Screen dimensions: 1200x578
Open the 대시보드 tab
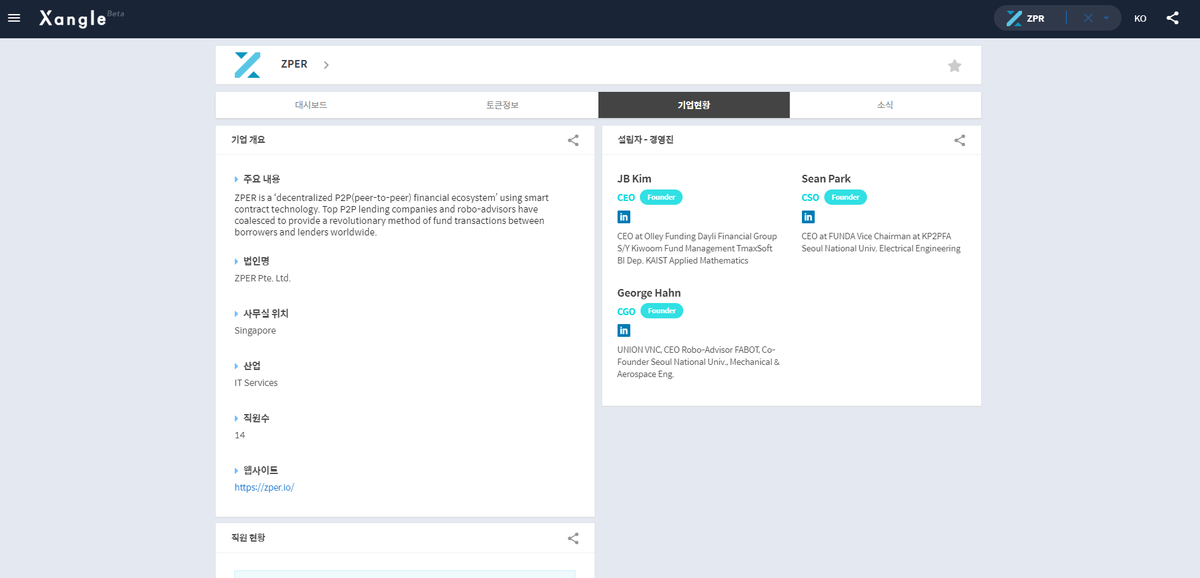pyautogui.click(x=311, y=105)
